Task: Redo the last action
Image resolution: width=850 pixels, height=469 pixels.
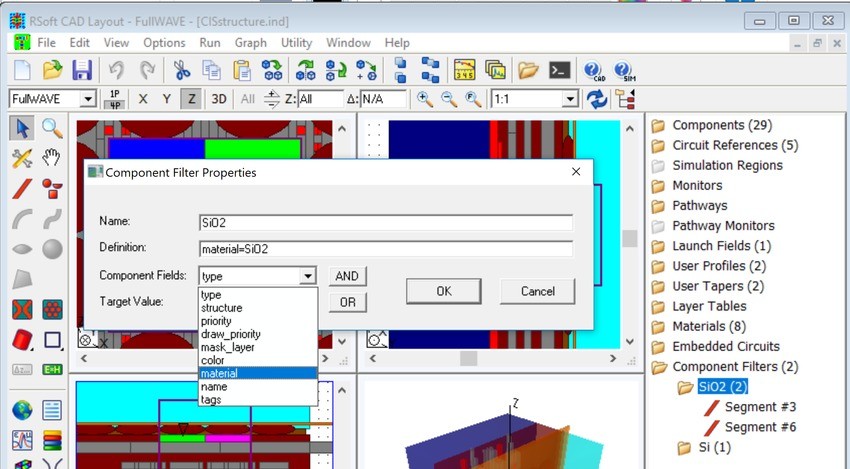Action: point(147,70)
